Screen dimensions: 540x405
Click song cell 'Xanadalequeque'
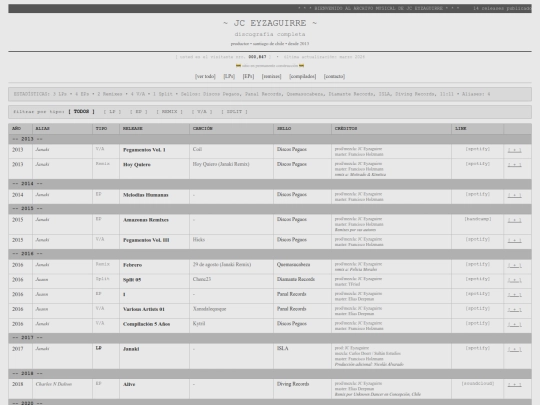209,309
